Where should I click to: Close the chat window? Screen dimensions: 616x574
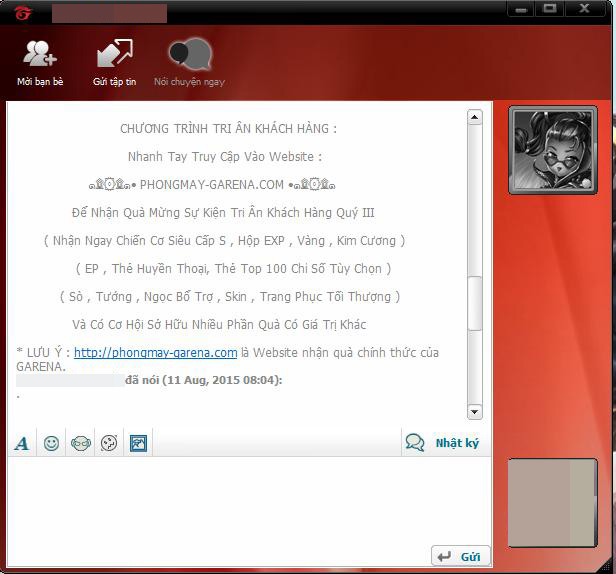coord(584,9)
